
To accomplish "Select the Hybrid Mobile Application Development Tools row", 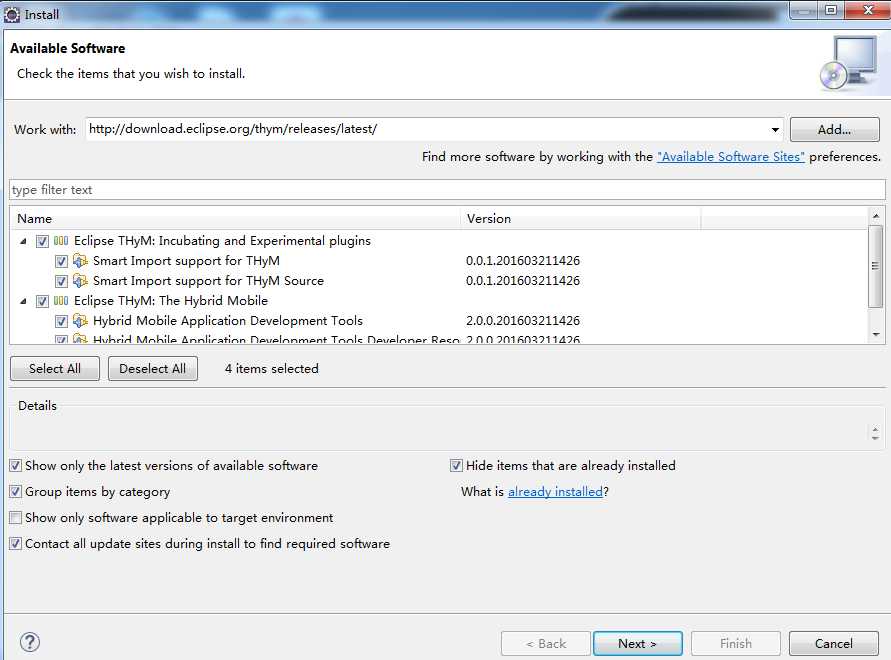I will click(228, 321).
